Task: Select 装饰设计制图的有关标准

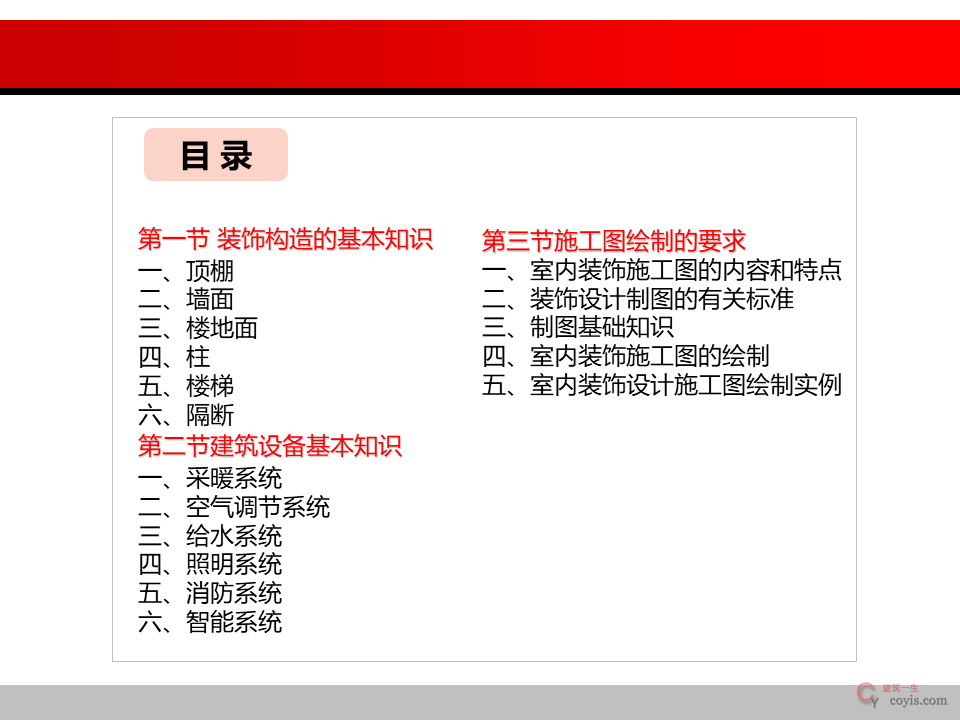Action: pos(662,299)
